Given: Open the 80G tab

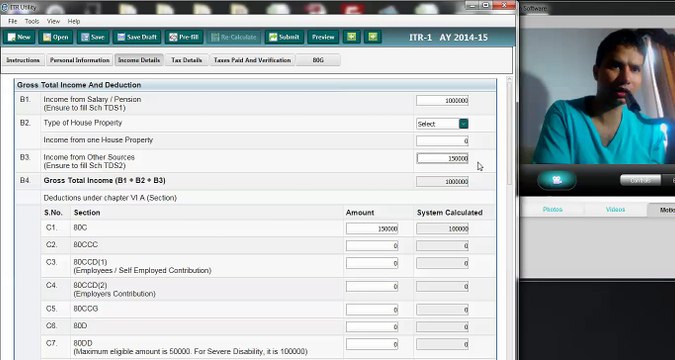Looking at the screenshot, I should [318, 60].
